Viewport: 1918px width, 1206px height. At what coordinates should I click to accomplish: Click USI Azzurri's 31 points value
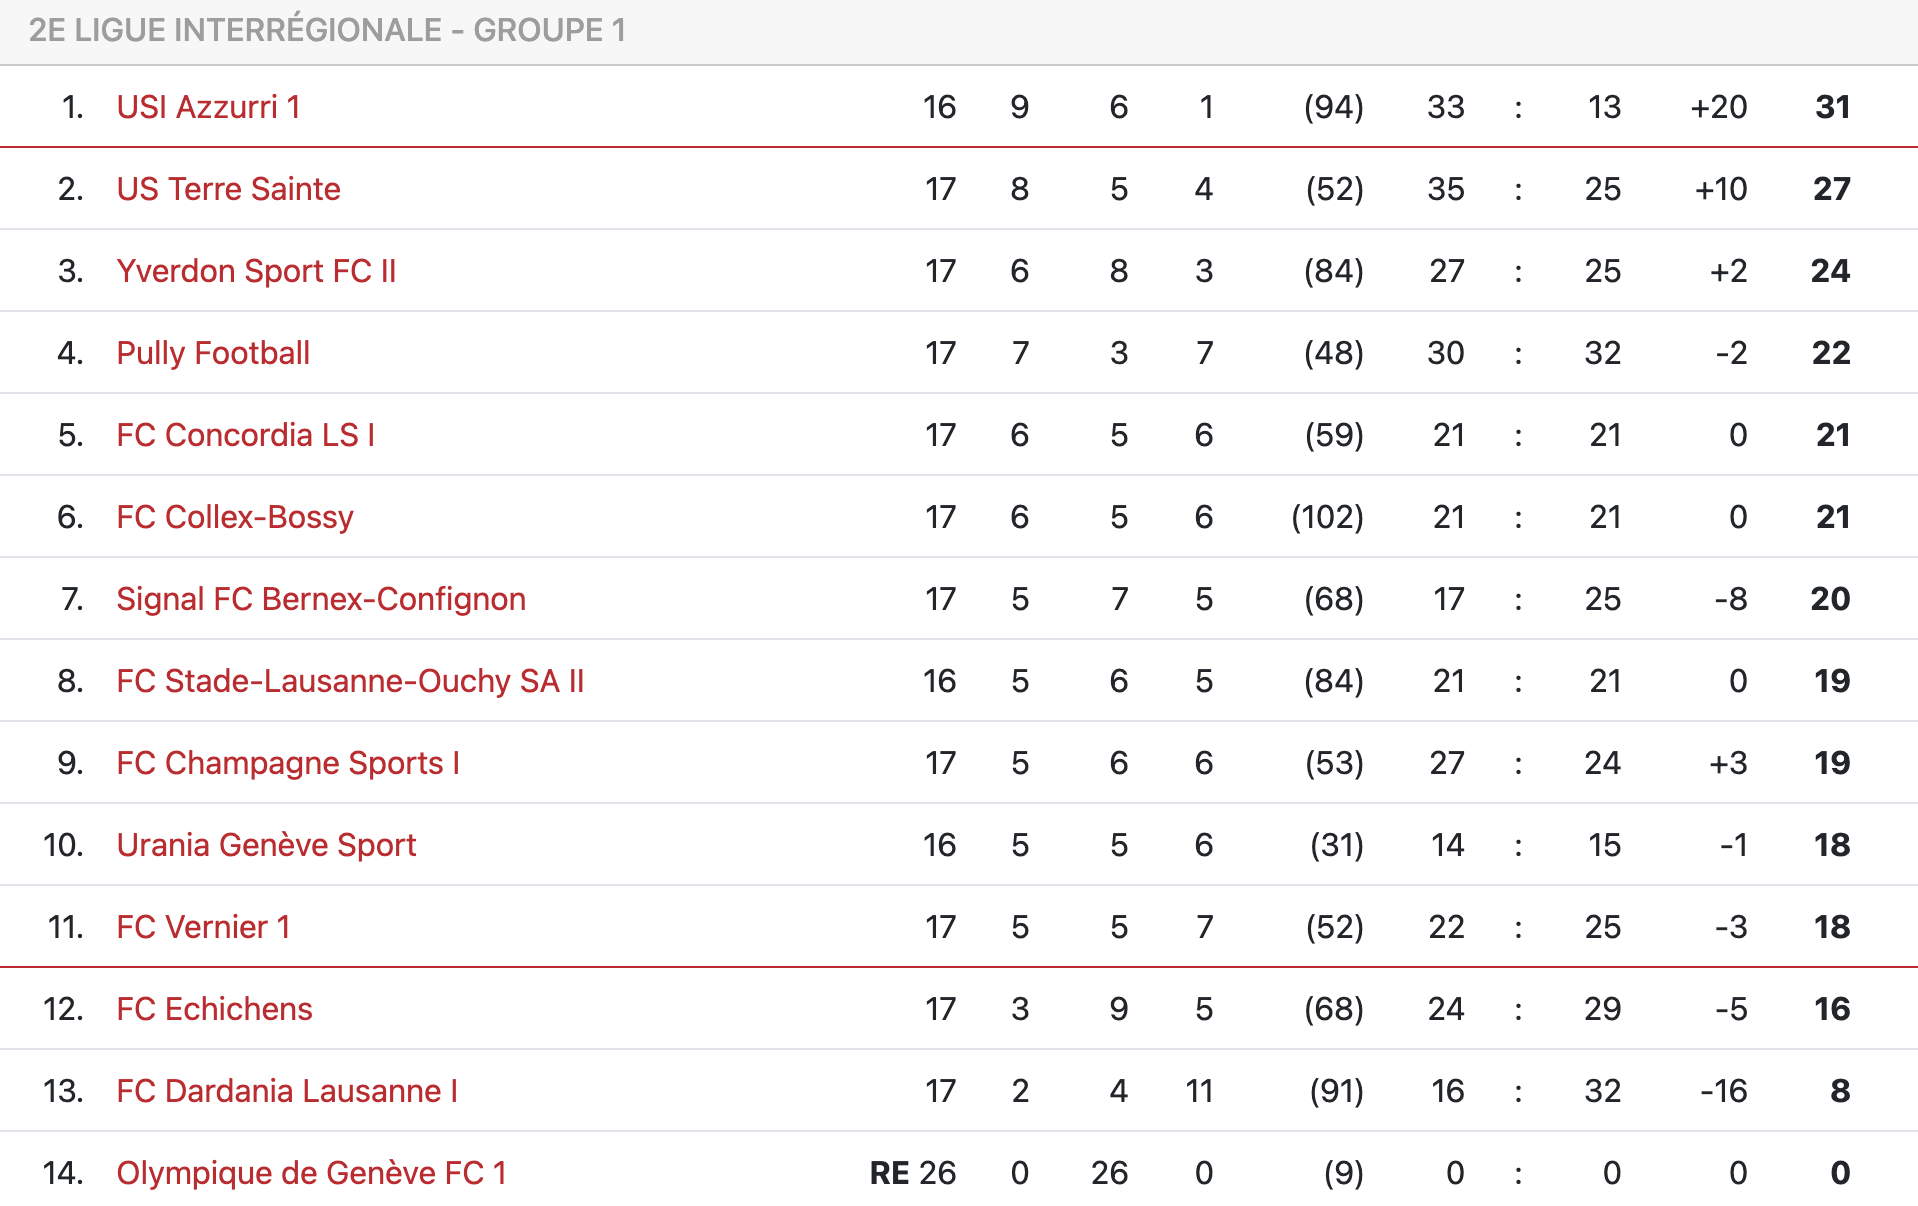point(1832,107)
